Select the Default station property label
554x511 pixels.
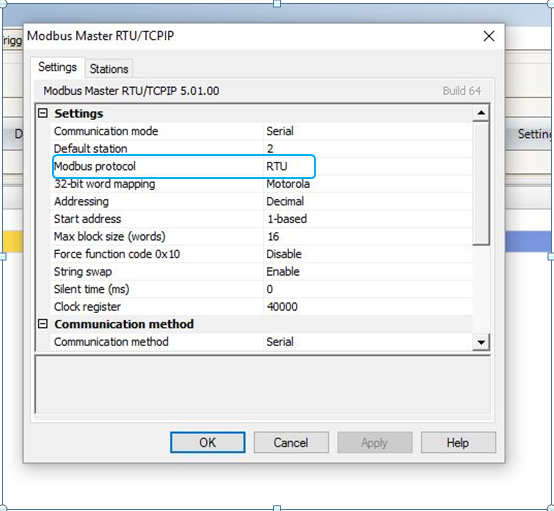[x=90, y=149]
